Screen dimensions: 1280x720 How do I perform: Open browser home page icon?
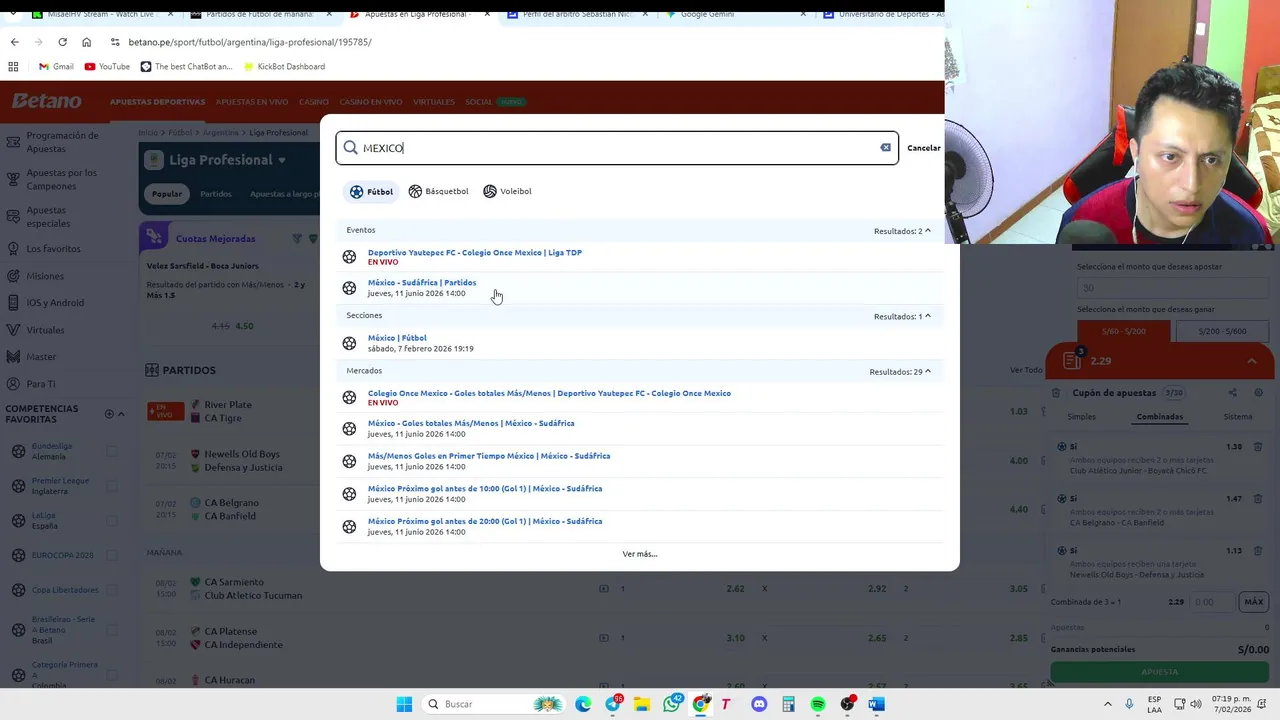(86, 42)
